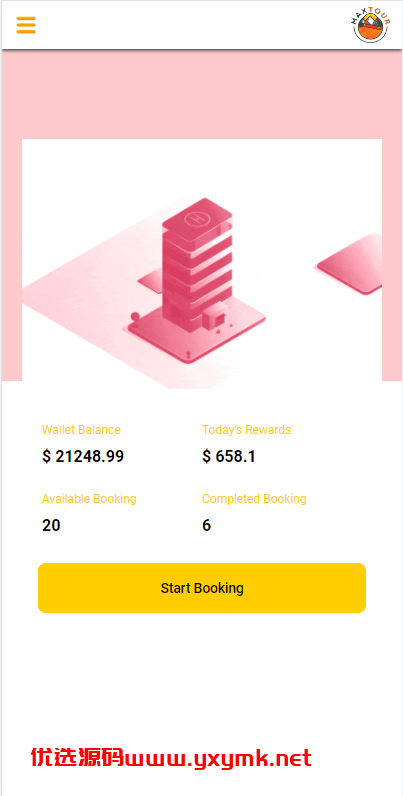Viewport: 403px width, 796px height.
Task: Click the small platform behind the building
Action: [x=151, y=278]
